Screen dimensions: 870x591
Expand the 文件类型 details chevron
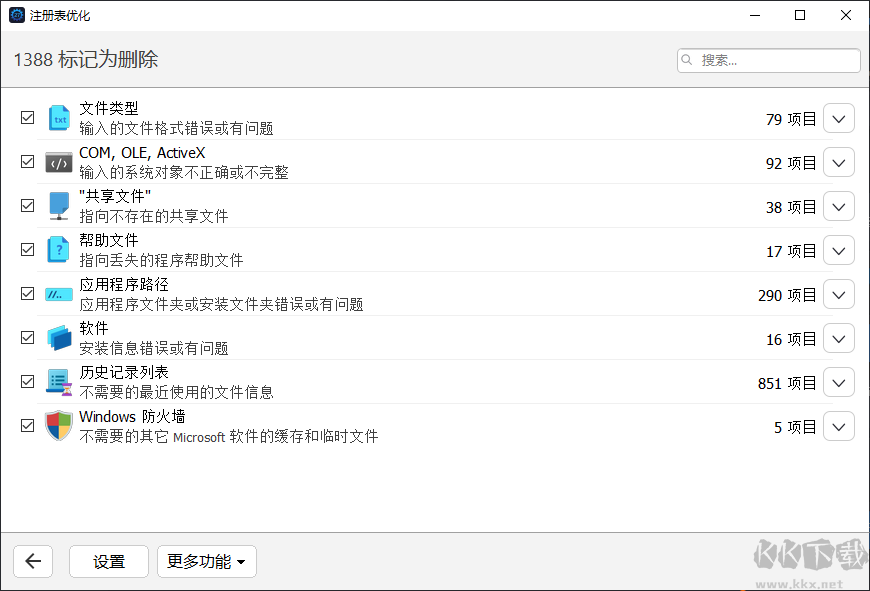(839, 117)
